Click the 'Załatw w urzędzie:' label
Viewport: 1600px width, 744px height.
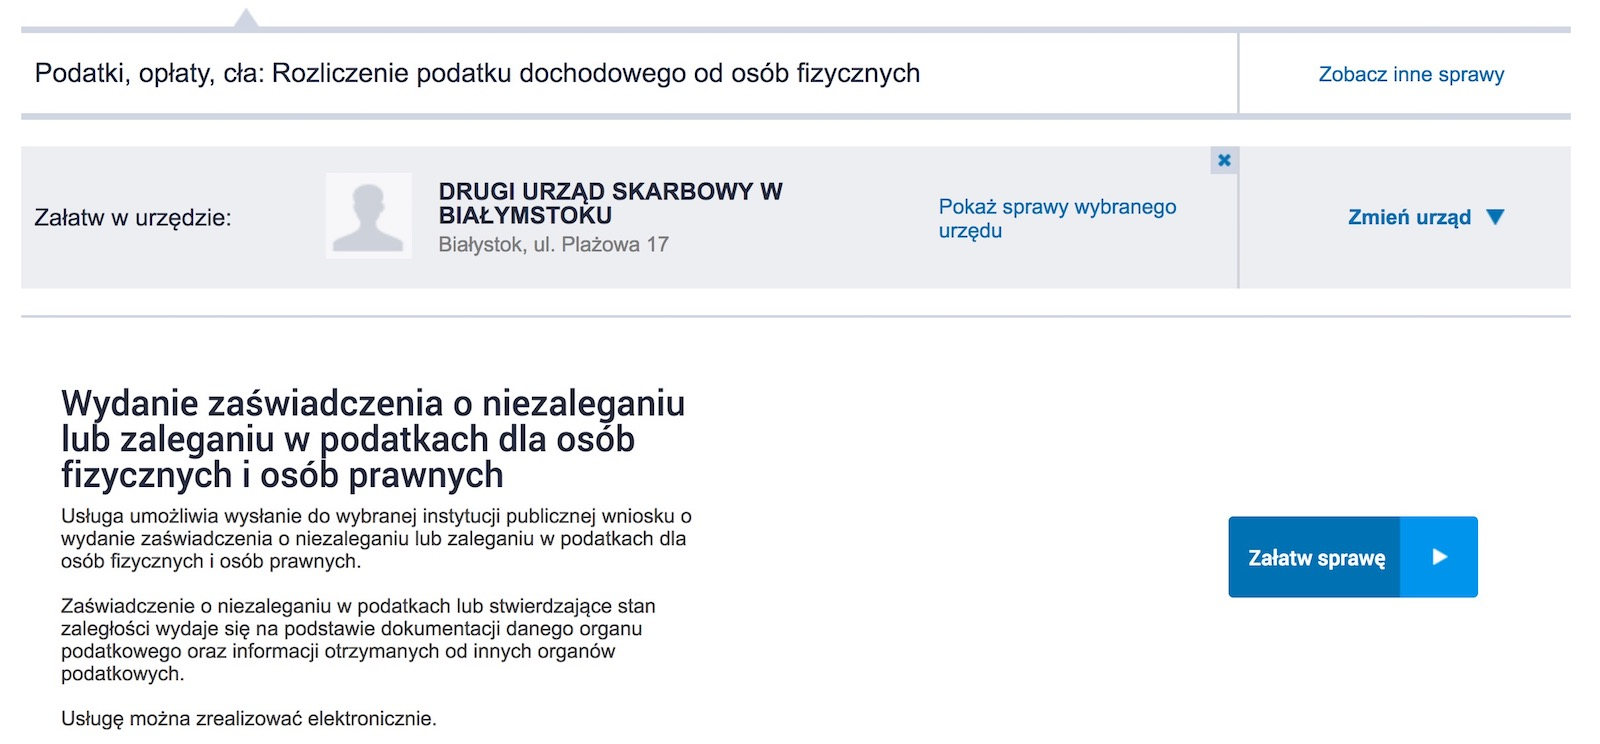coord(133,218)
